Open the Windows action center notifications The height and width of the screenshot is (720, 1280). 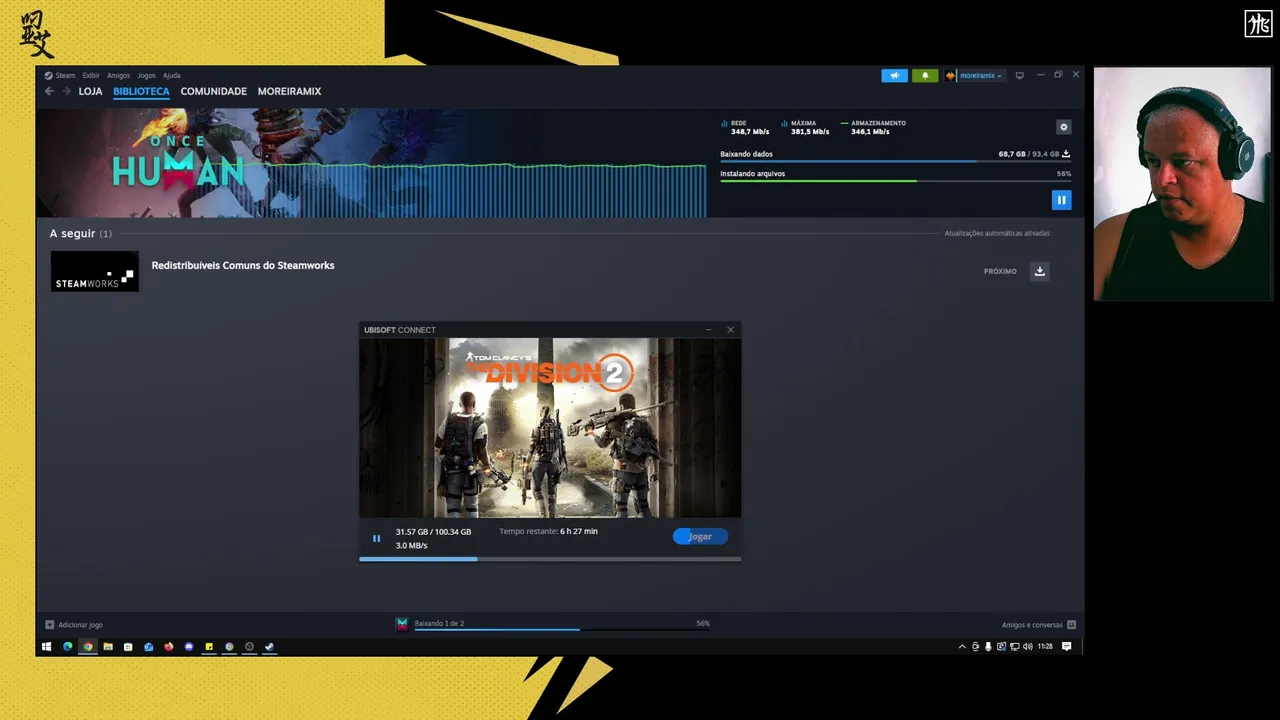pyautogui.click(x=1066, y=647)
